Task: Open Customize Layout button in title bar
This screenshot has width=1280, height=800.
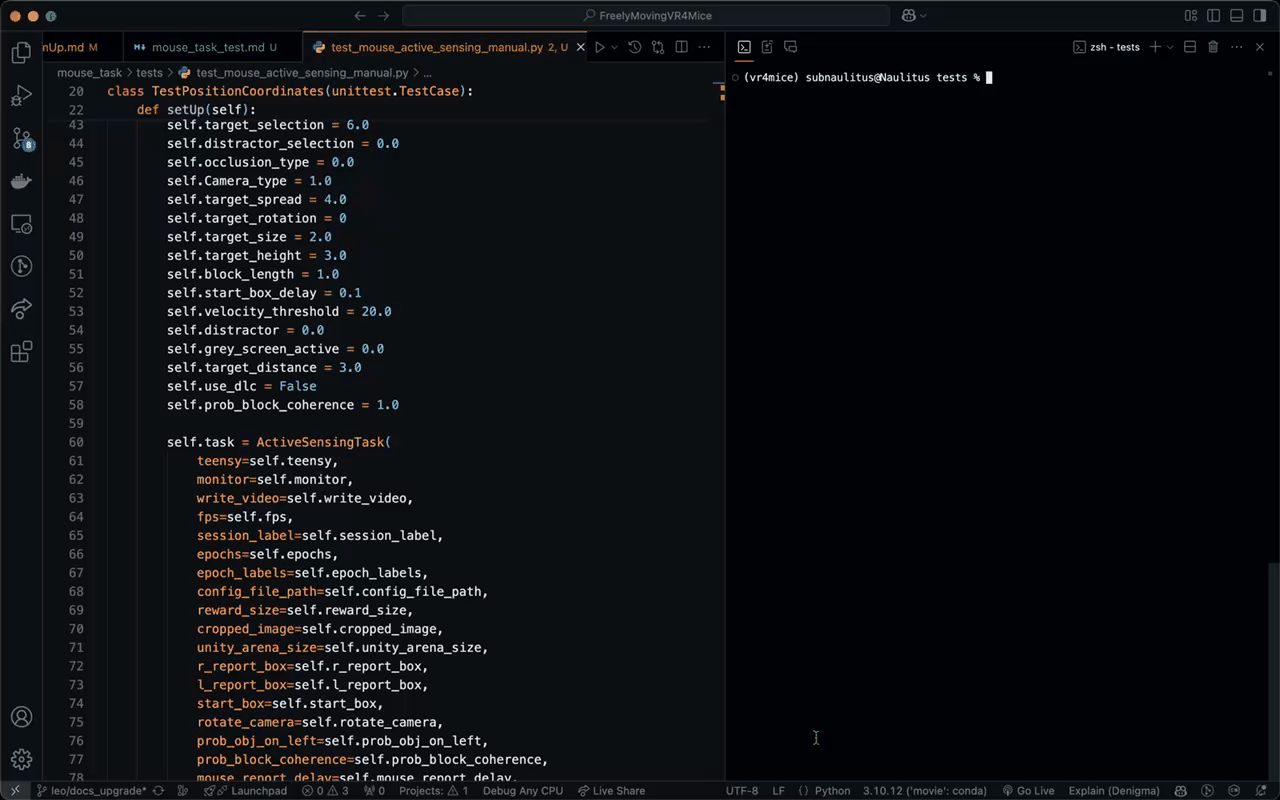Action: [1191, 15]
